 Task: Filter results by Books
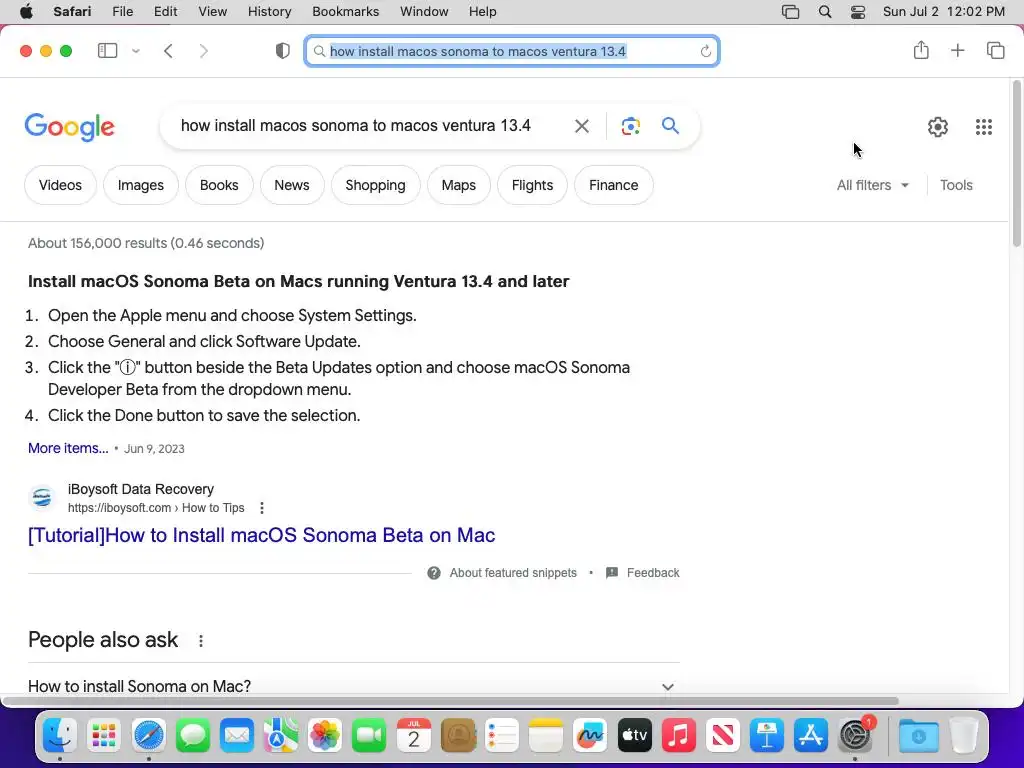point(219,185)
